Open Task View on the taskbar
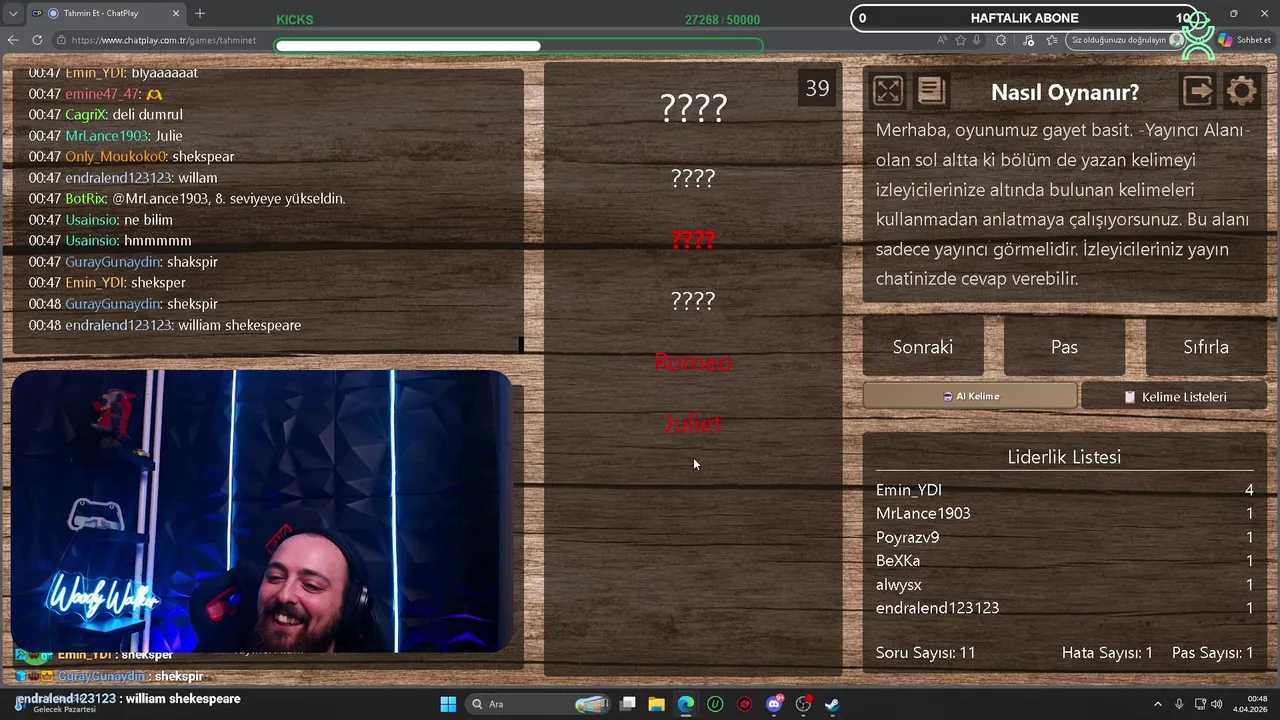 pyautogui.click(x=628, y=704)
